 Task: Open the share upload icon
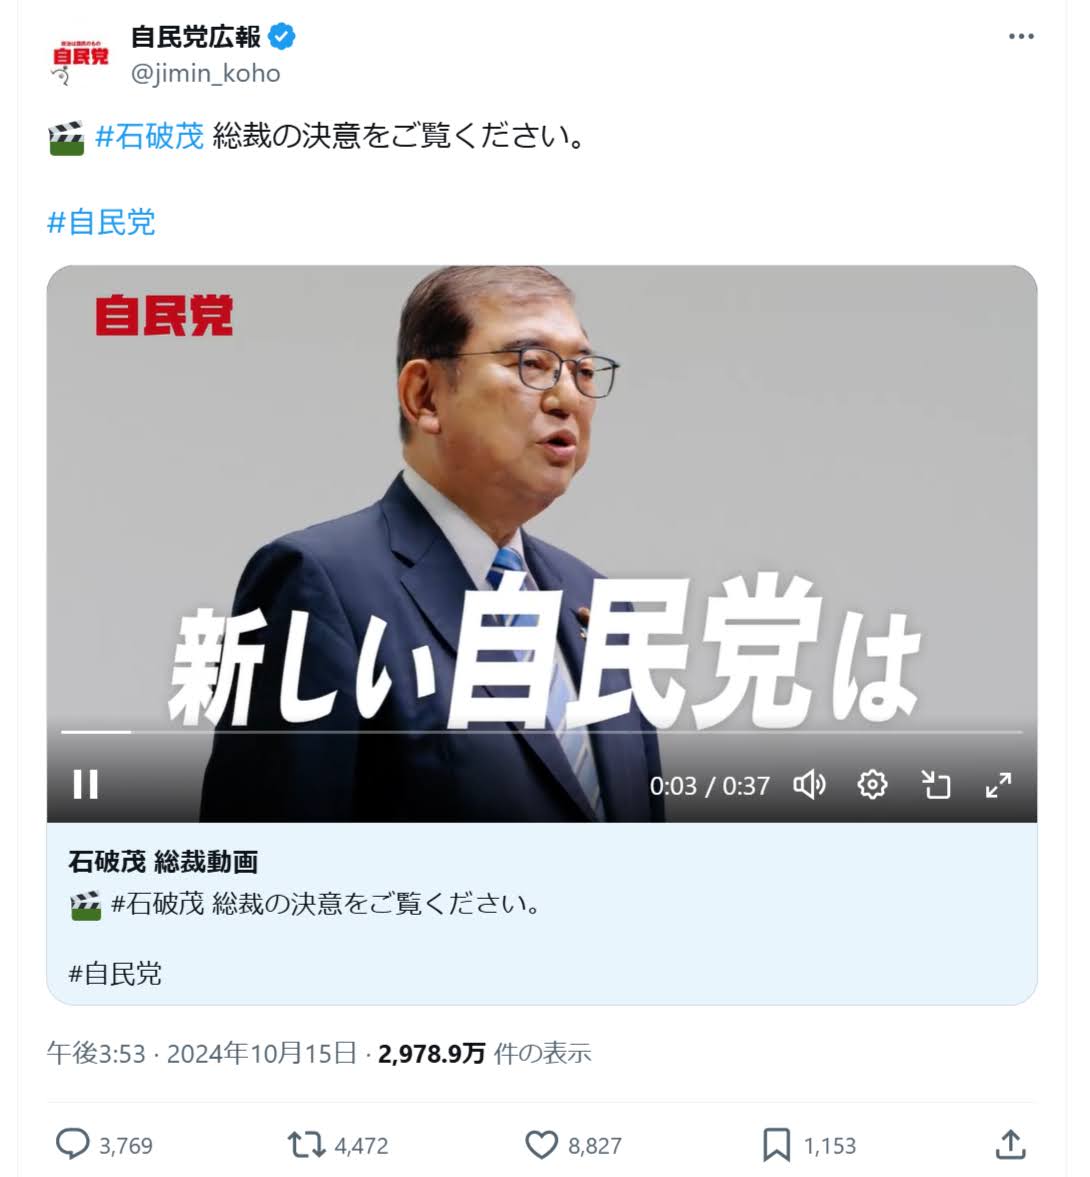(x=1010, y=1145)
